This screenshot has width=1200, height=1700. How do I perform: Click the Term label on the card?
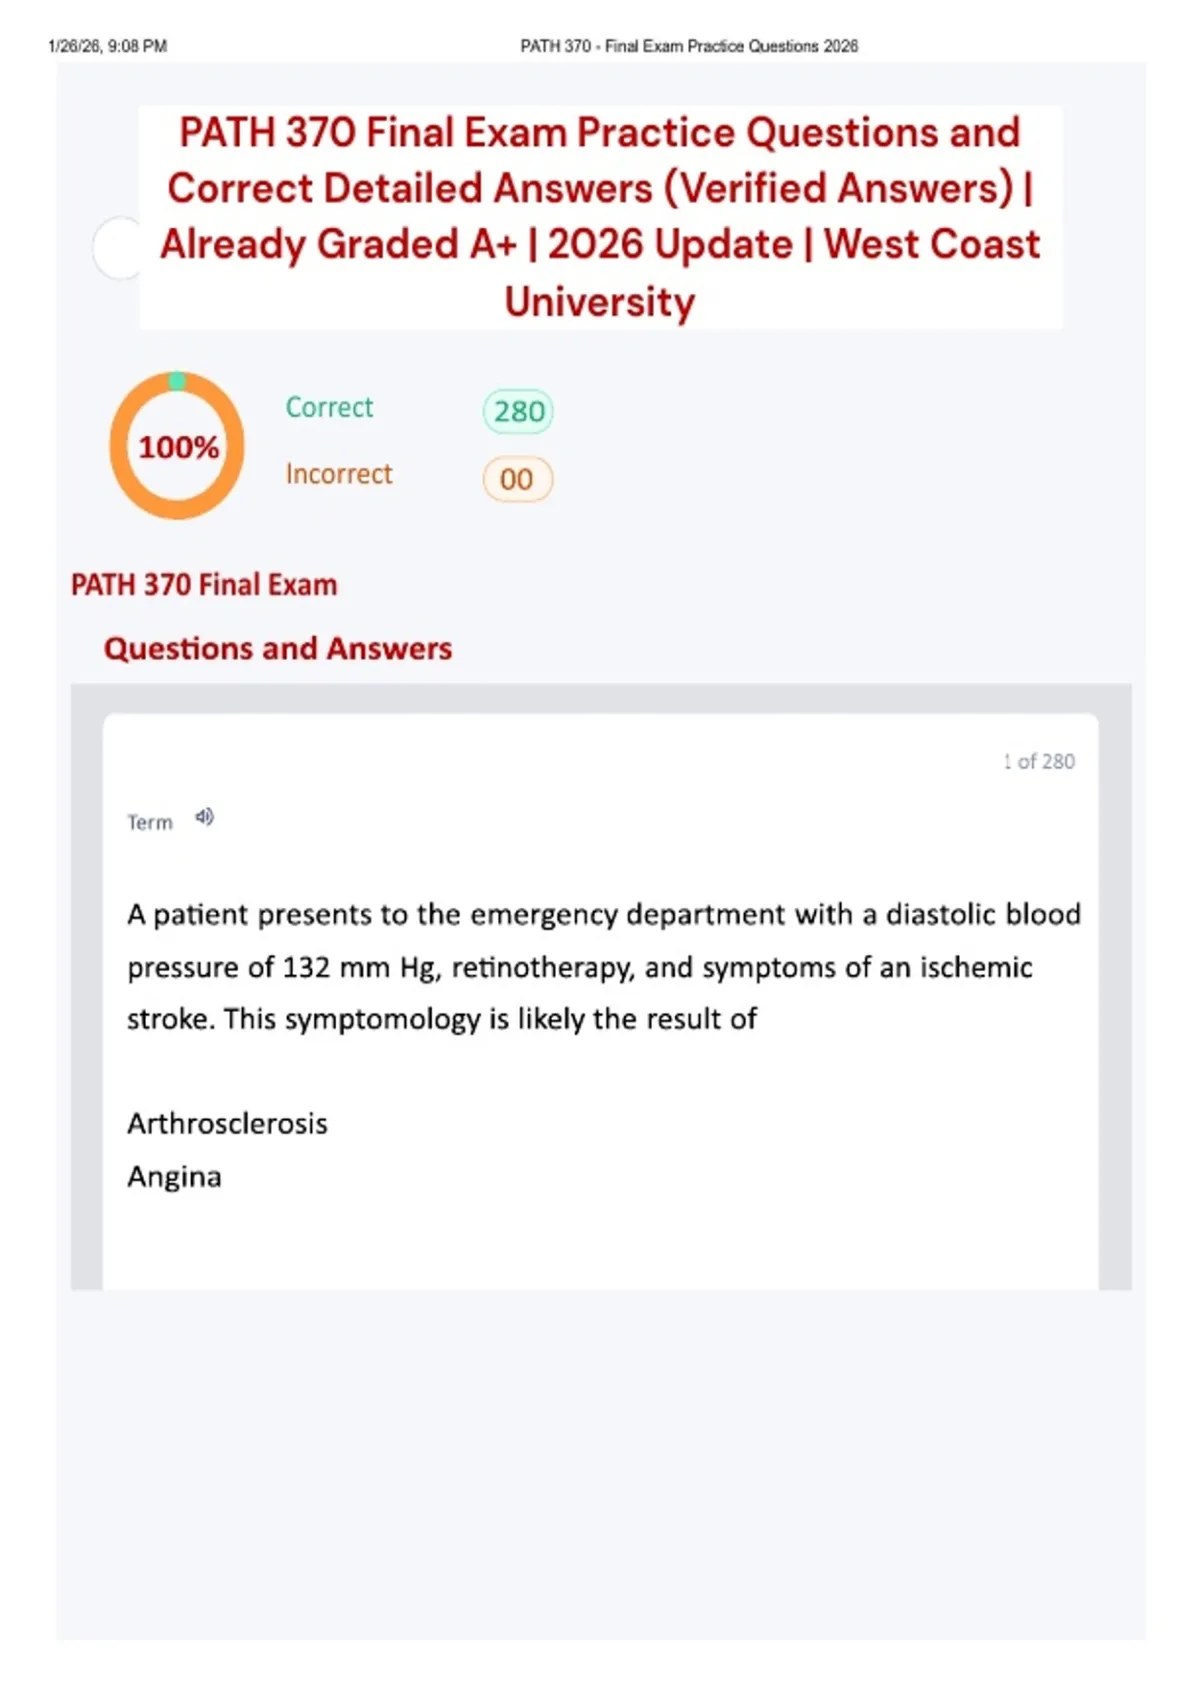tap(150, 822)
